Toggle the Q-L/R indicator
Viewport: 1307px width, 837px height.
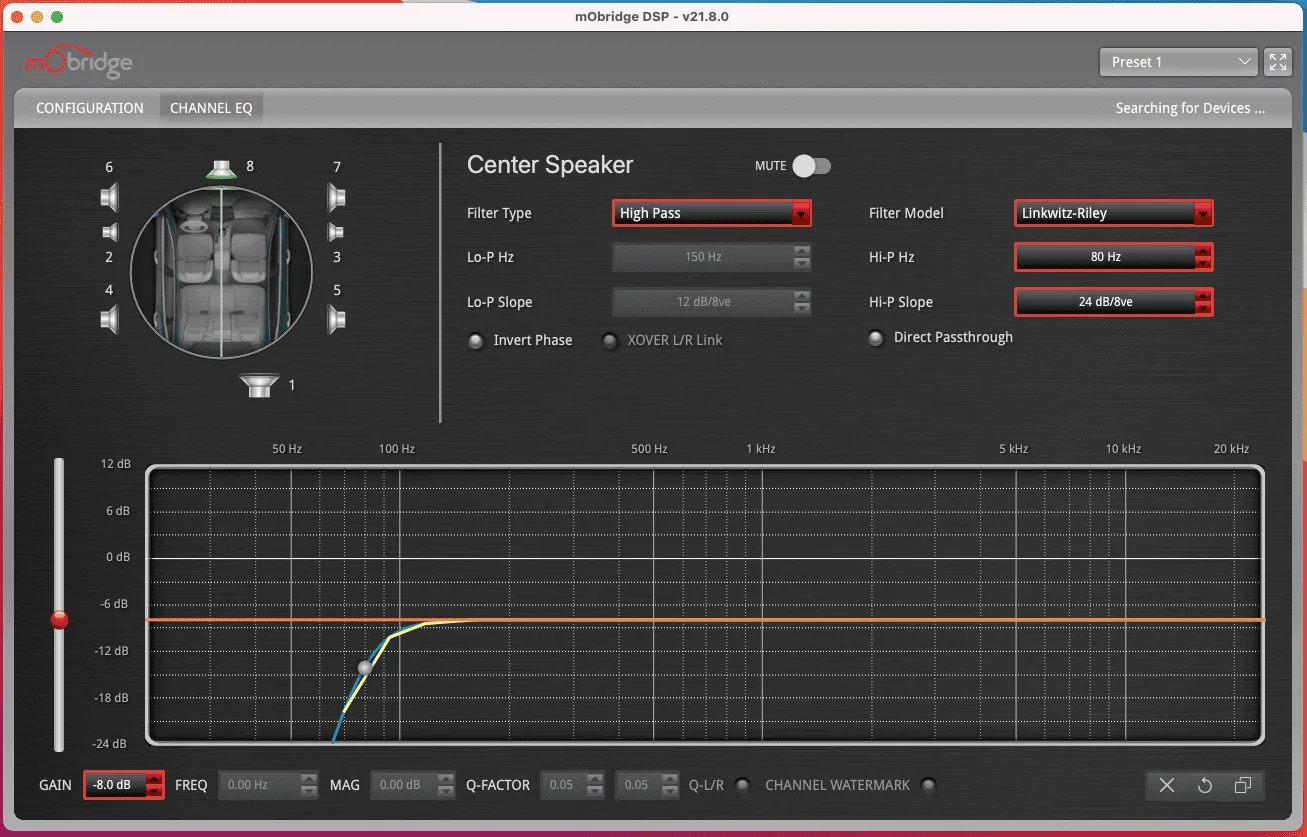point(742,785)
